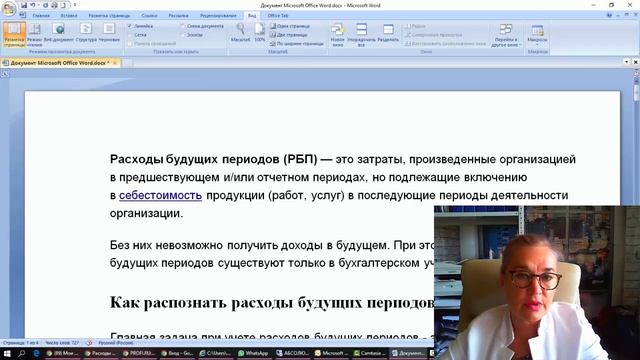
Task: Open the Рецензирование ribbon tab
Action: 218,16
